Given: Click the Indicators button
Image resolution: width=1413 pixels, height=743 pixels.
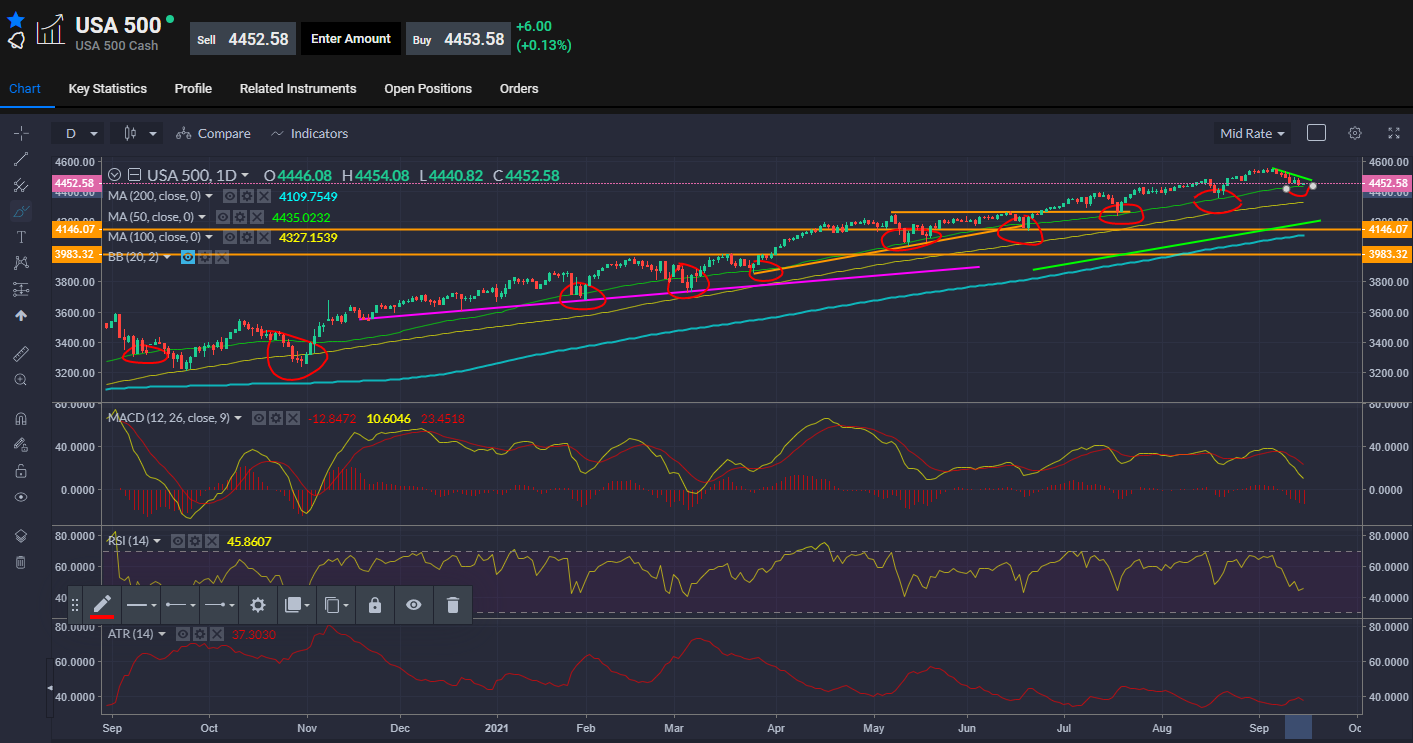Looking at the screenshot, I should pyautogui.click(x=309, y=133).
